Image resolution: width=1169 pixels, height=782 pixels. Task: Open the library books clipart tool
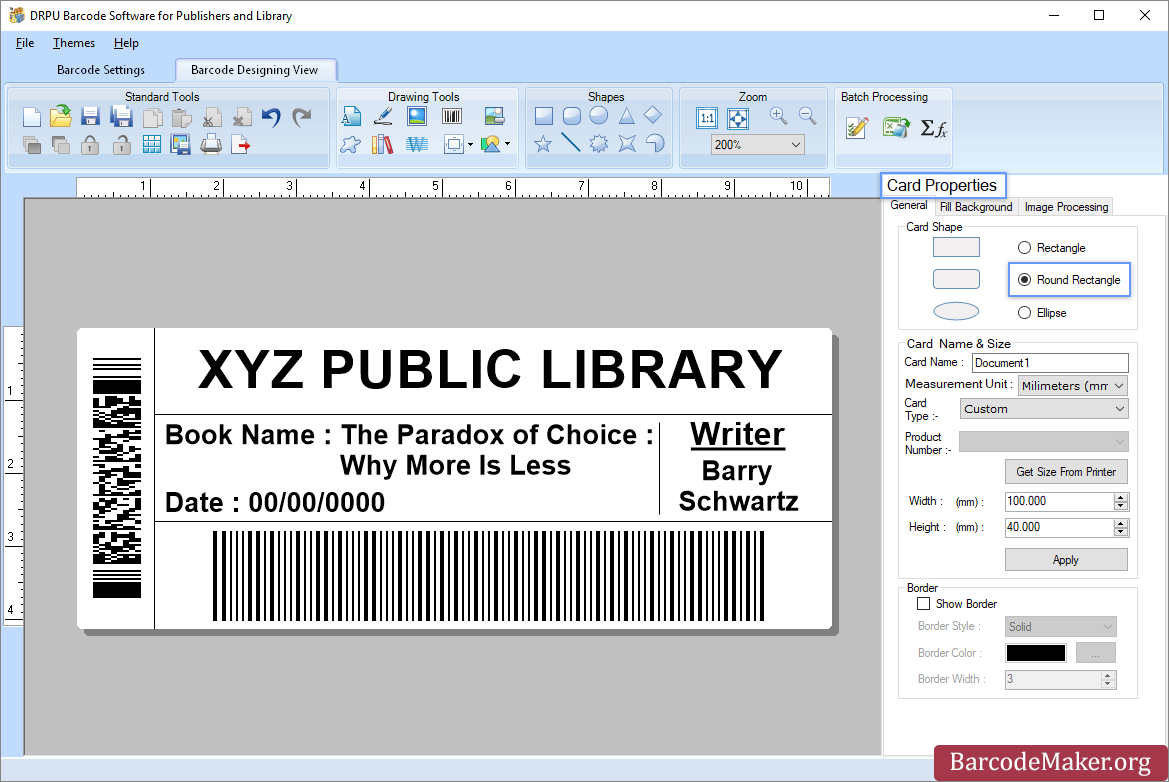point(382,144)
